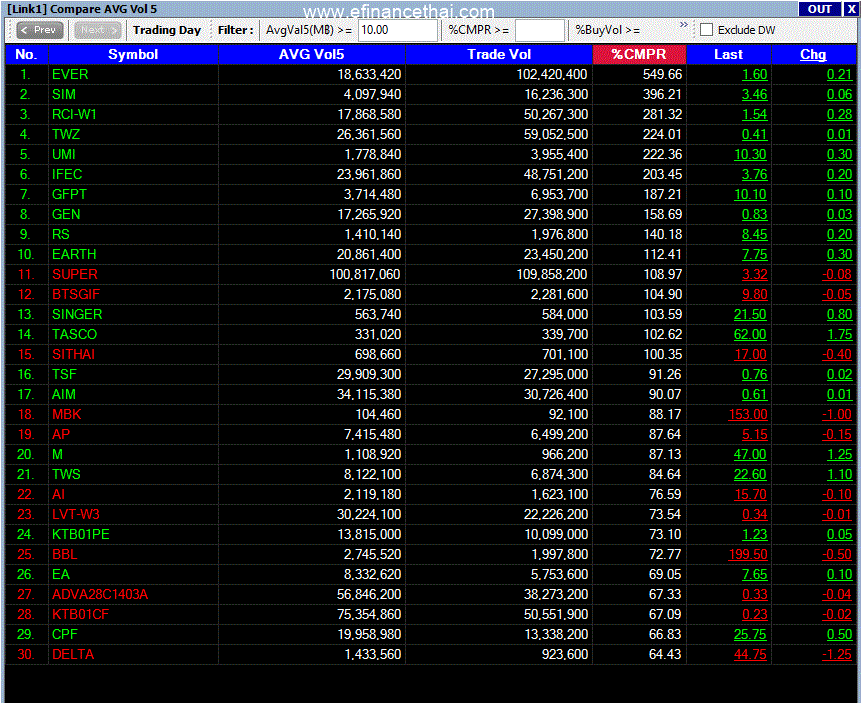The image size is (862, 703).
Task: Click TASCO last price 62.00
Action: click(x=750, y=334)
